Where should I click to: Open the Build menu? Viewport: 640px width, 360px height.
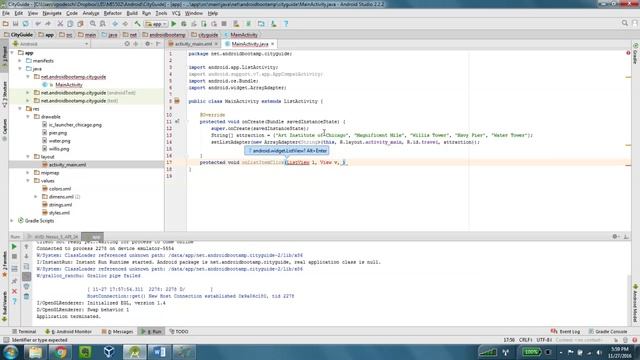[132, 13]
